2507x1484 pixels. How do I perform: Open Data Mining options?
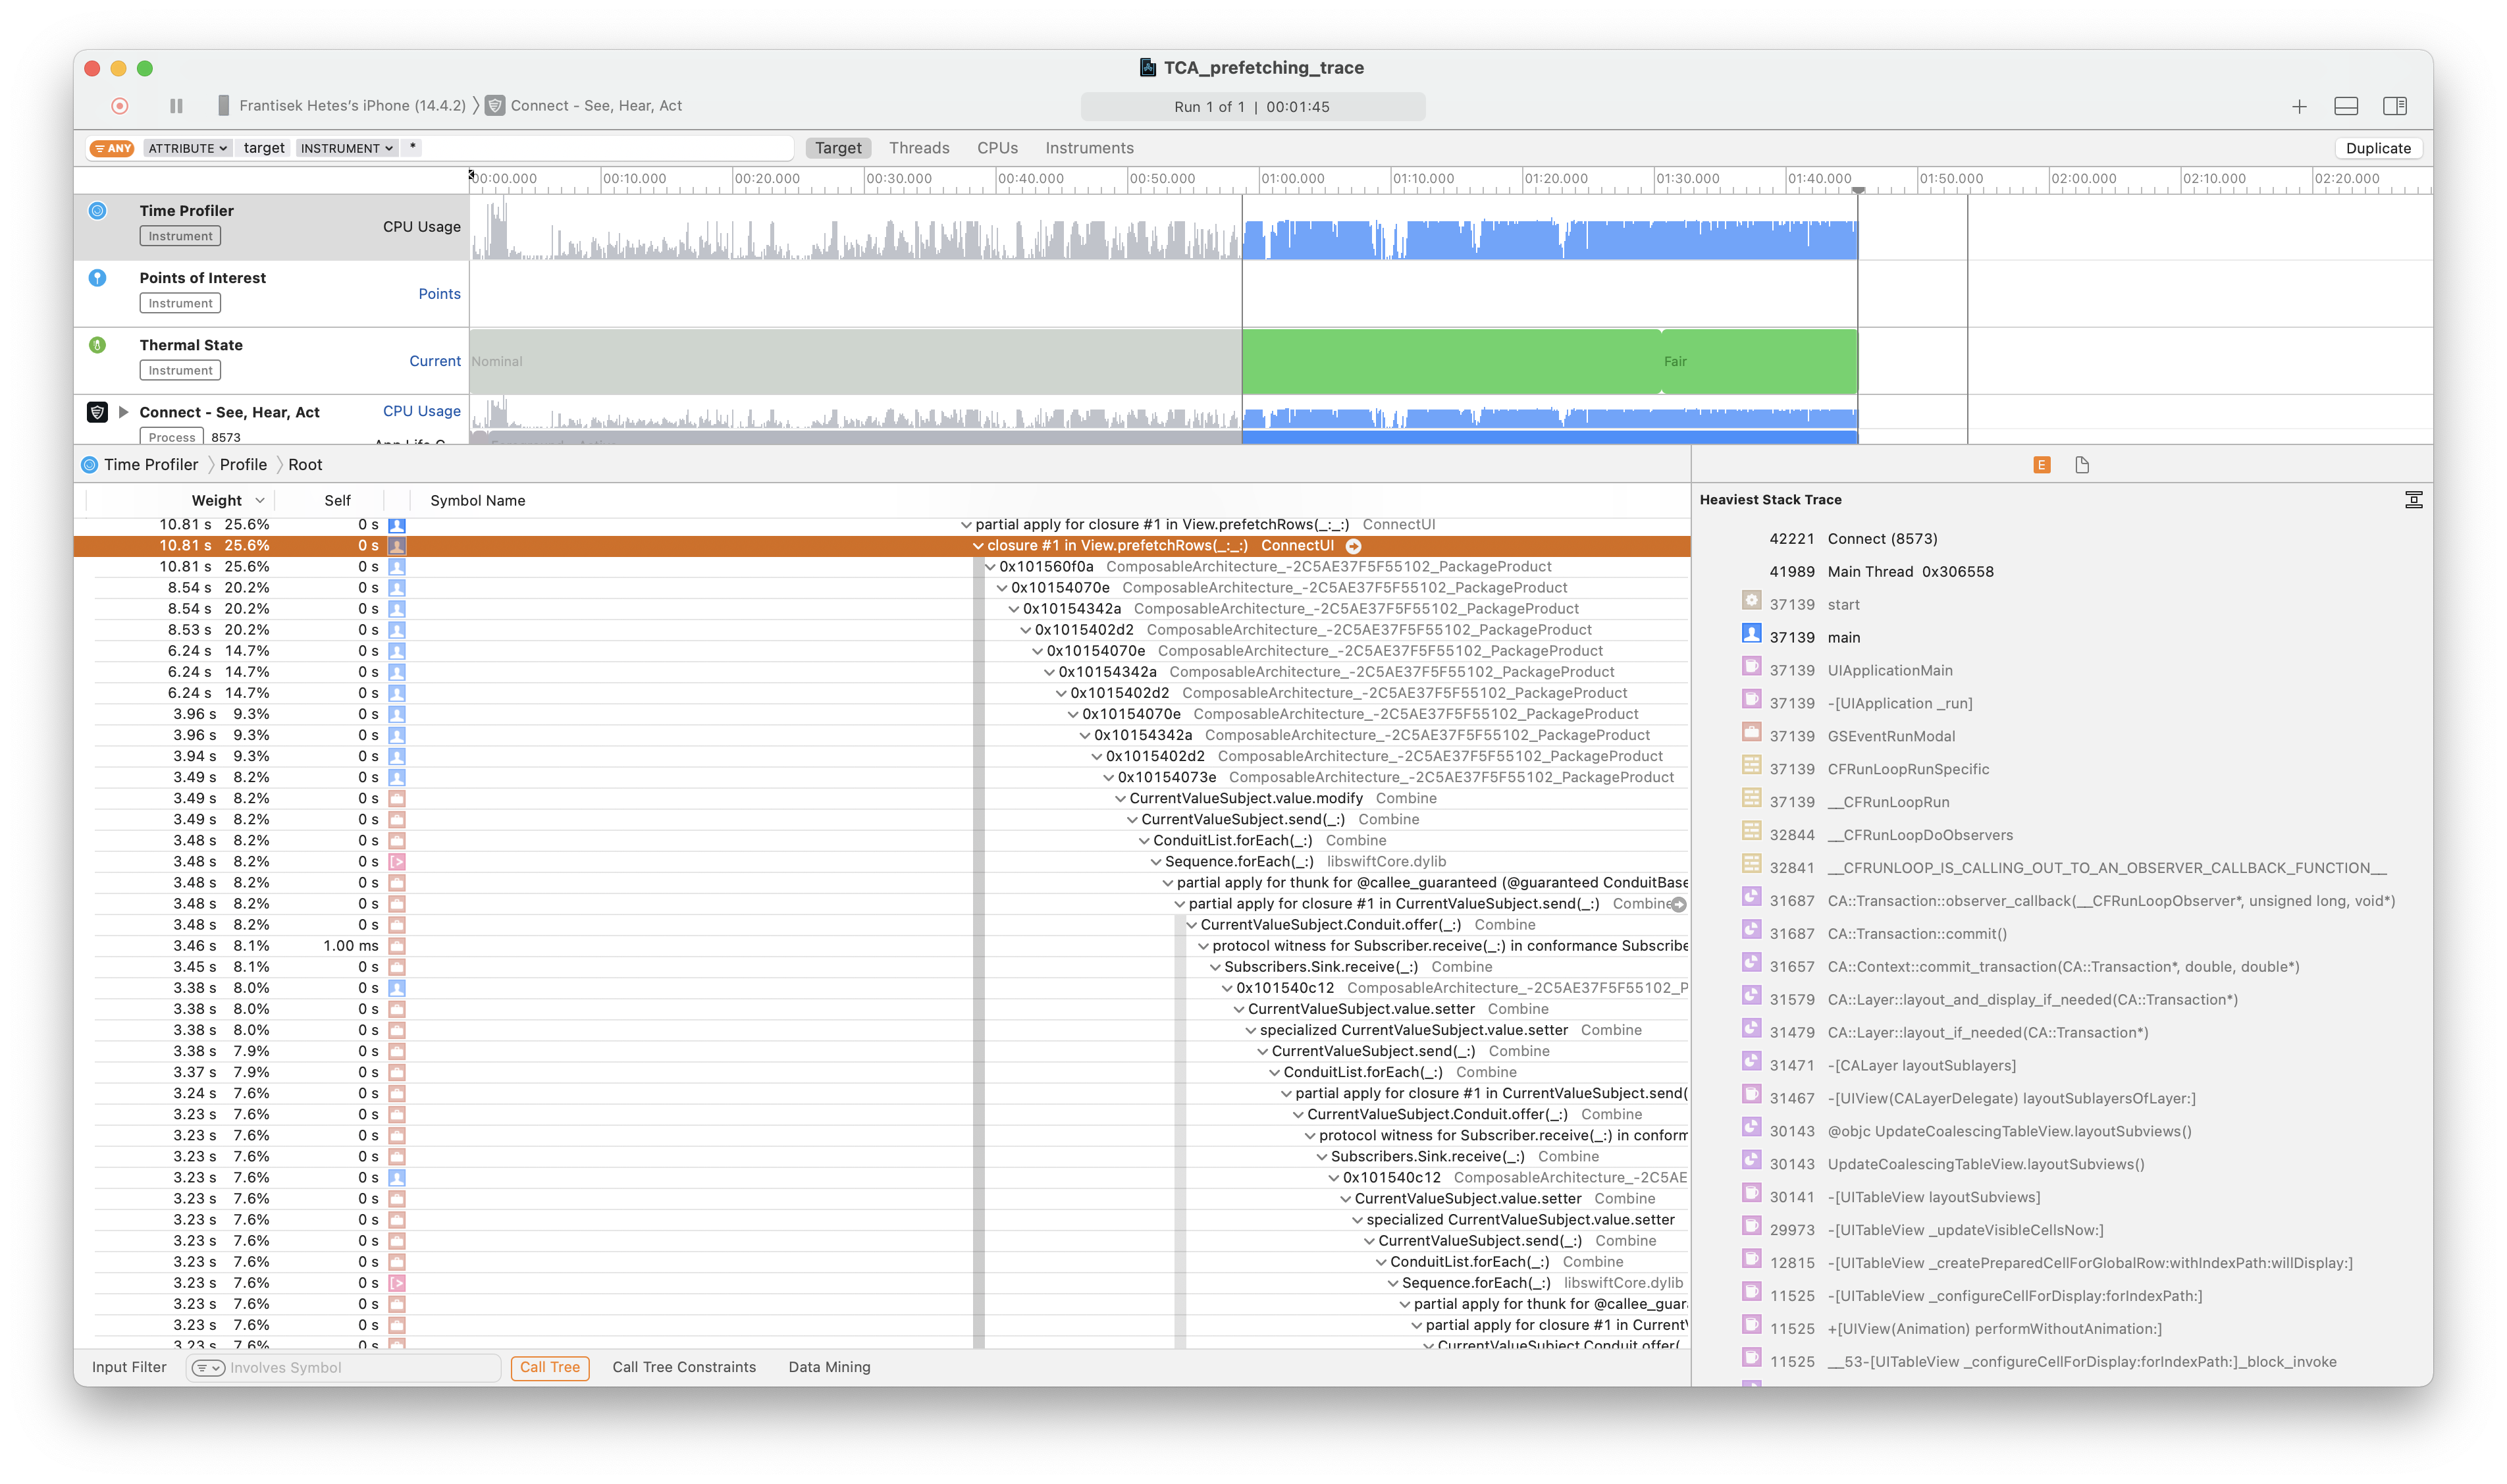(829, 1367)
